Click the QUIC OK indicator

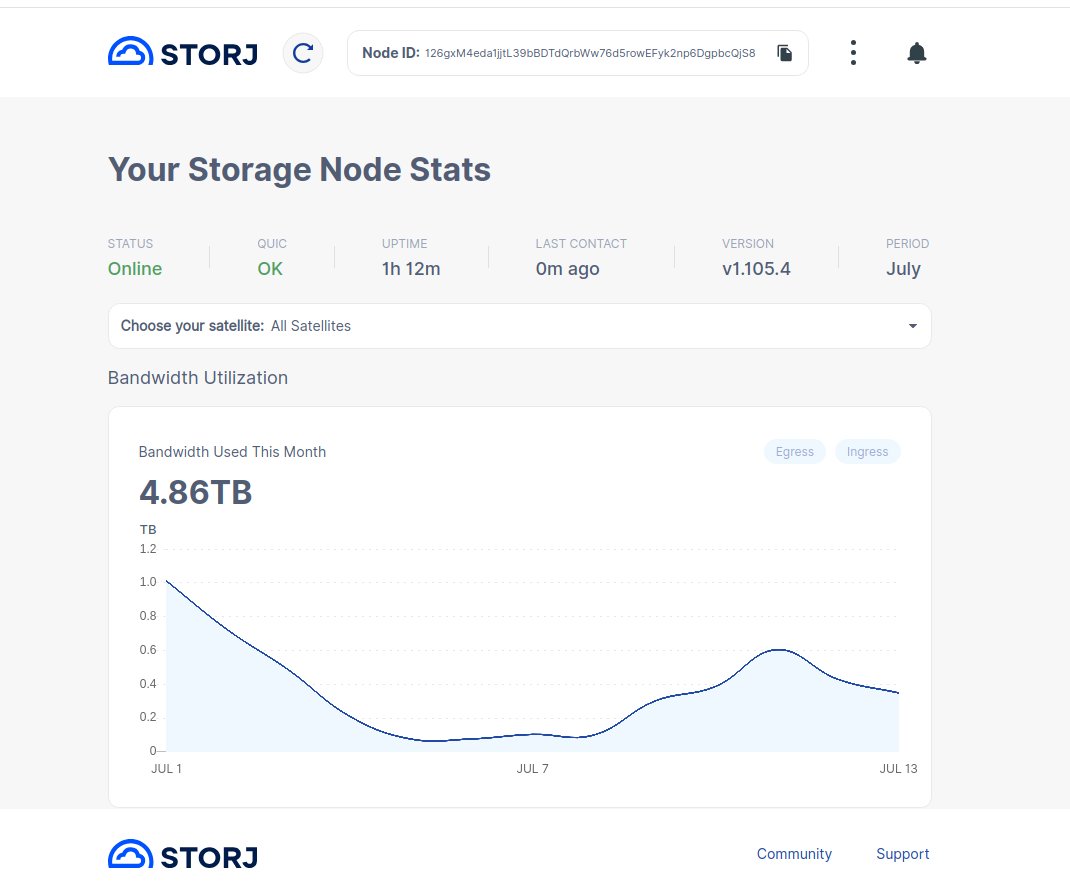(270, 269)
